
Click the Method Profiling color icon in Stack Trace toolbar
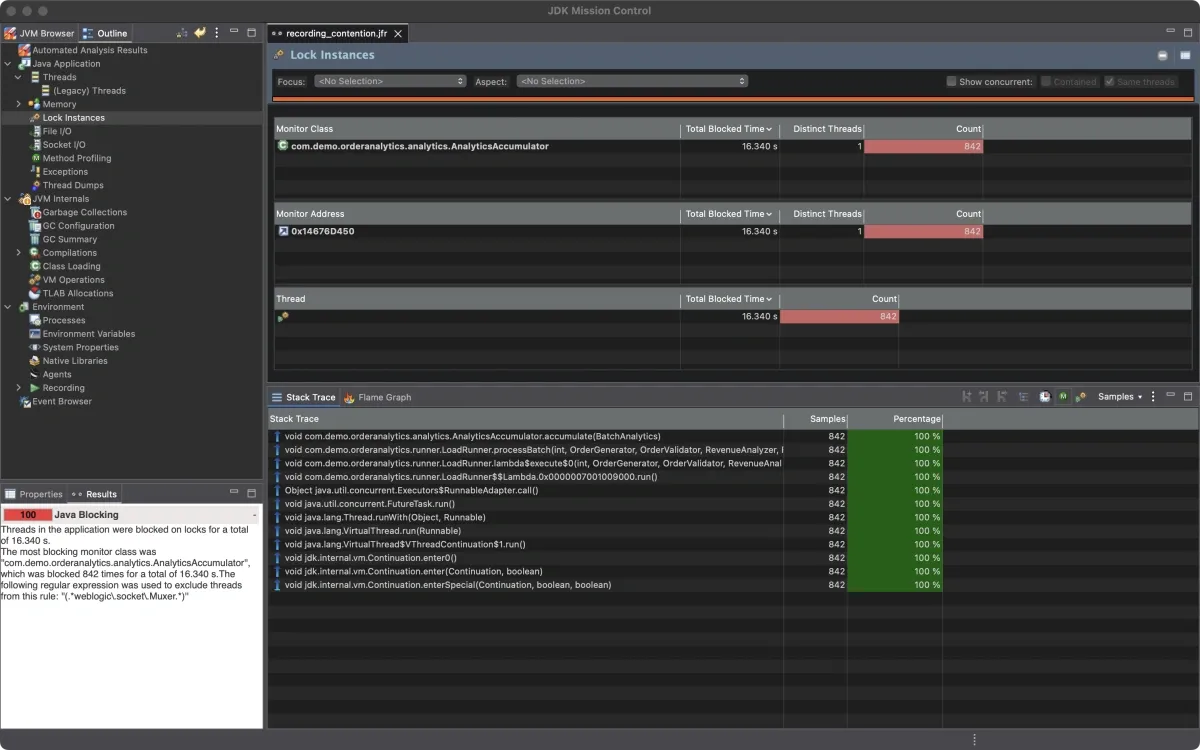tap(1063, 397)
